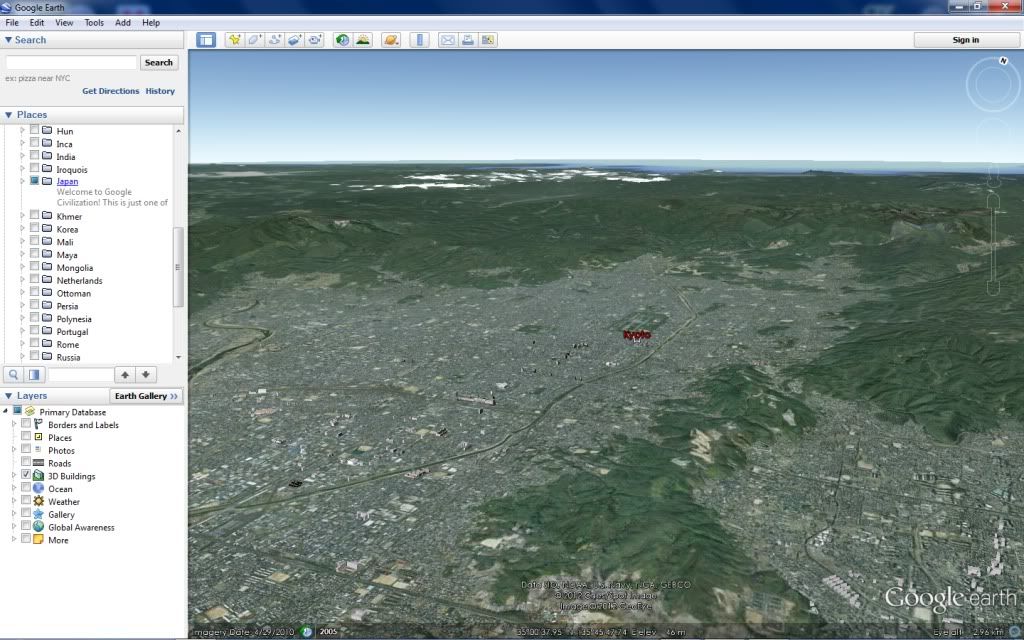The width and height of the screenshot is (1024, 640).
Task: Expand the Maya folder tree
Action: pyautogui.click(x=22, y=255)
